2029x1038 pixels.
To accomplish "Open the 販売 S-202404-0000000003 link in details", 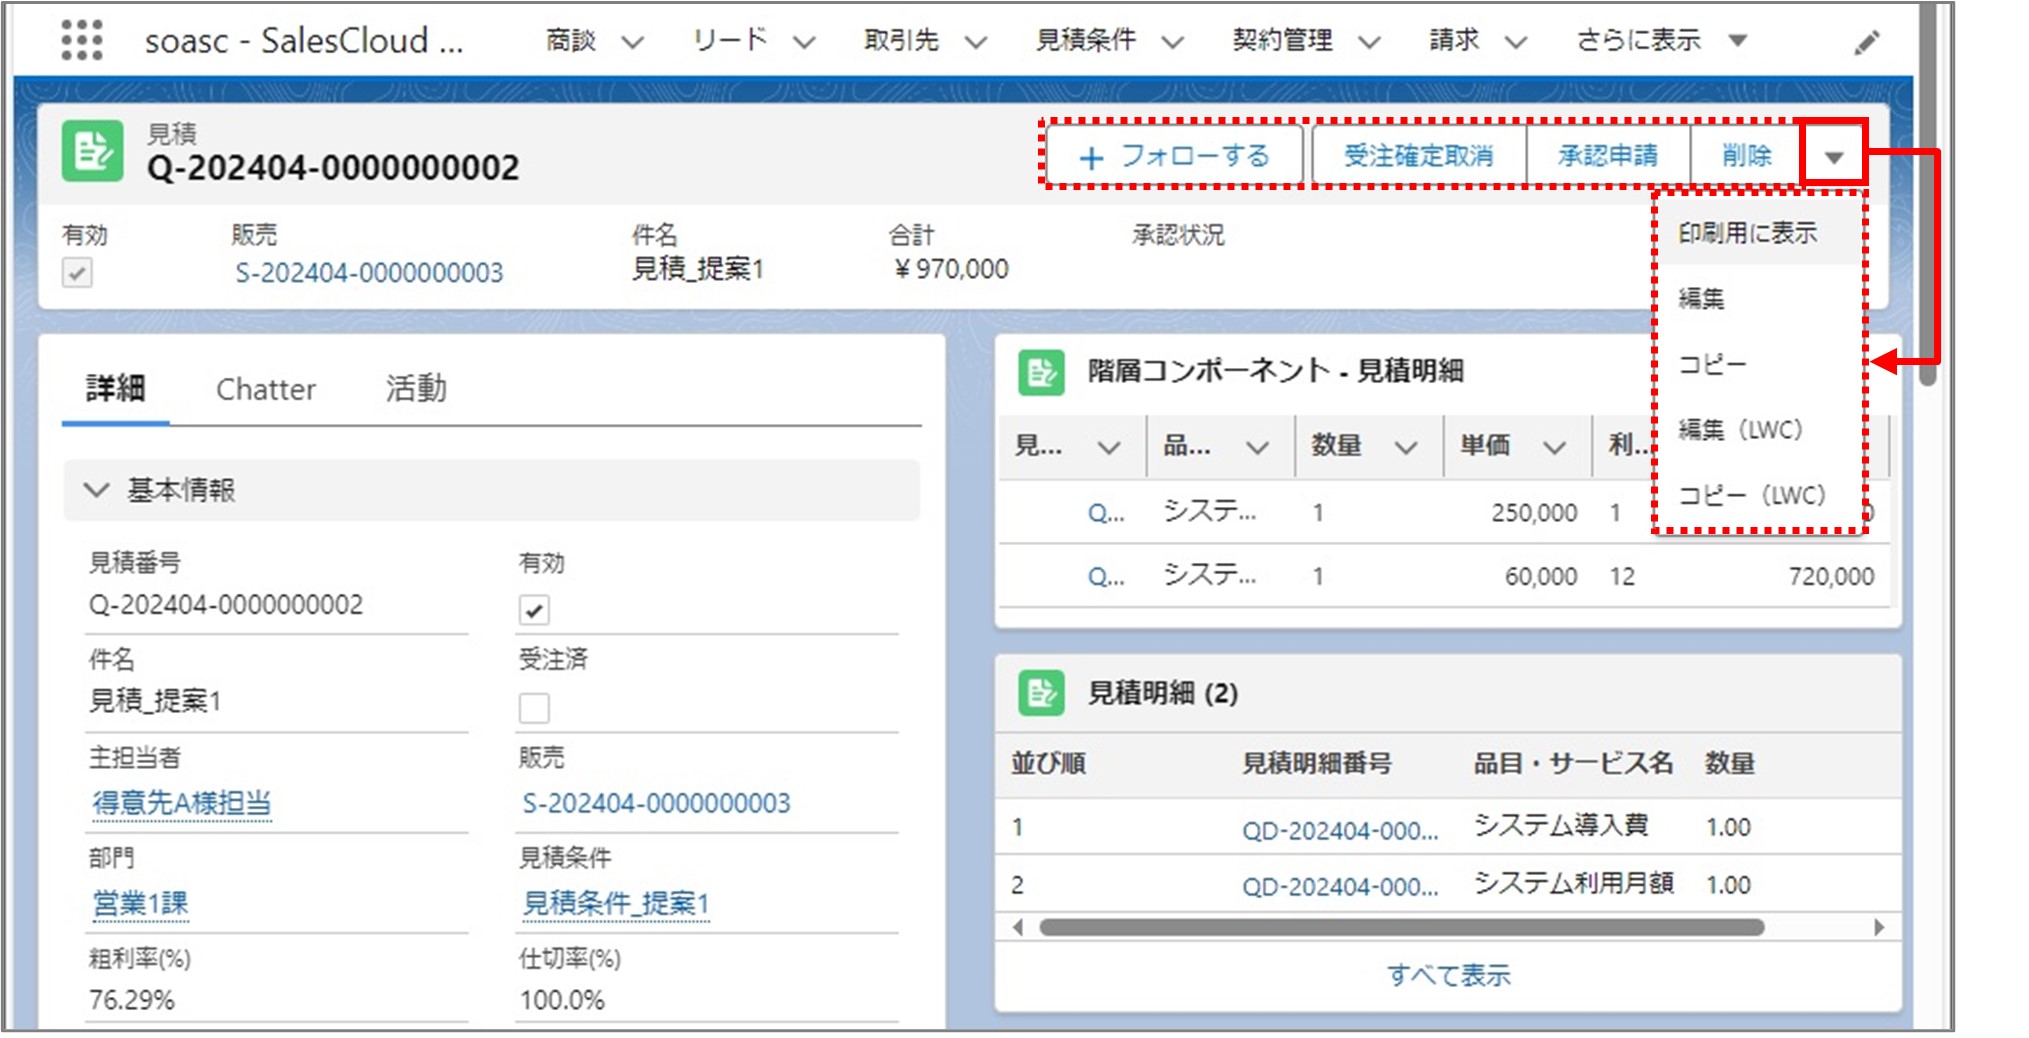I will click(x=656, y=802).
